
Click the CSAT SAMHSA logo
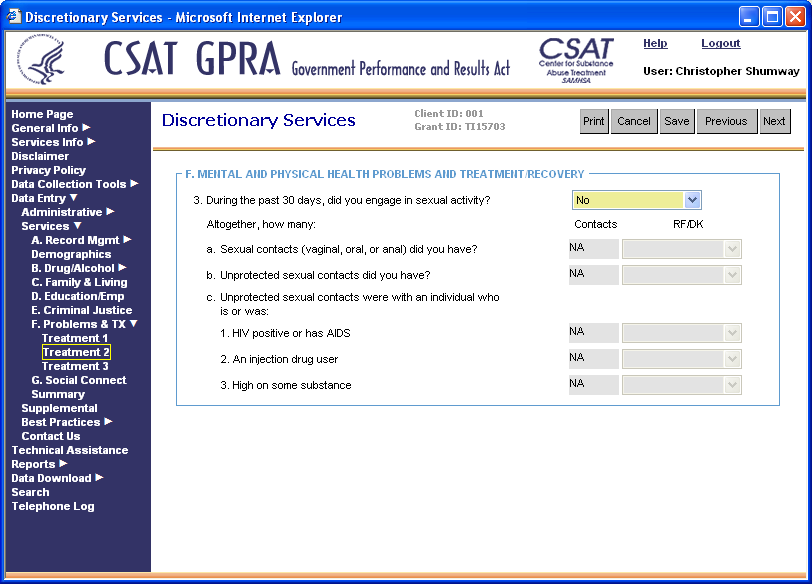576,61
